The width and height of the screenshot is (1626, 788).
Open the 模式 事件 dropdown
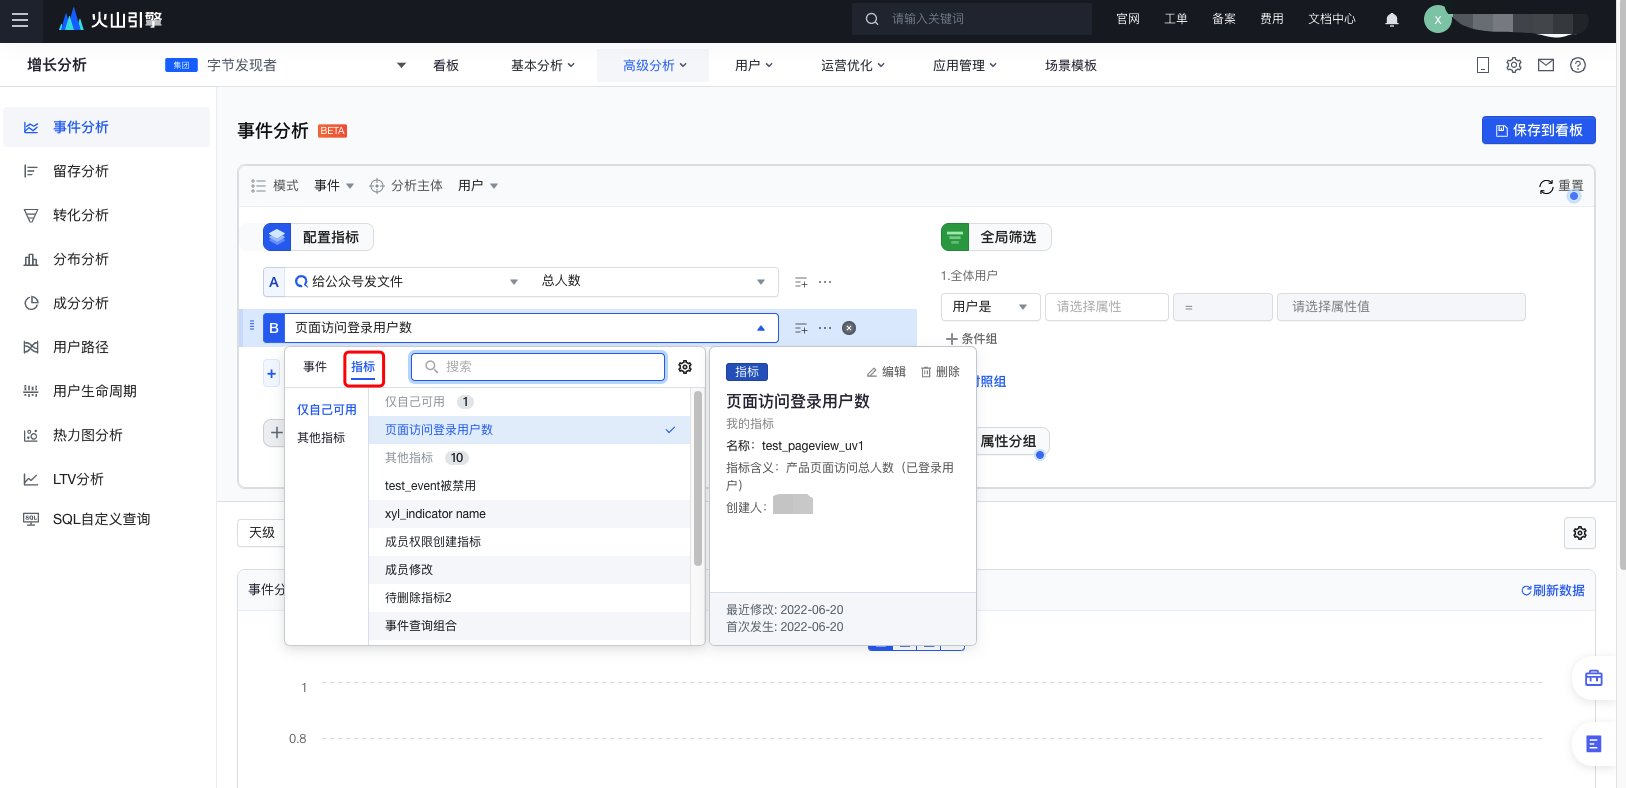[333, 186]
